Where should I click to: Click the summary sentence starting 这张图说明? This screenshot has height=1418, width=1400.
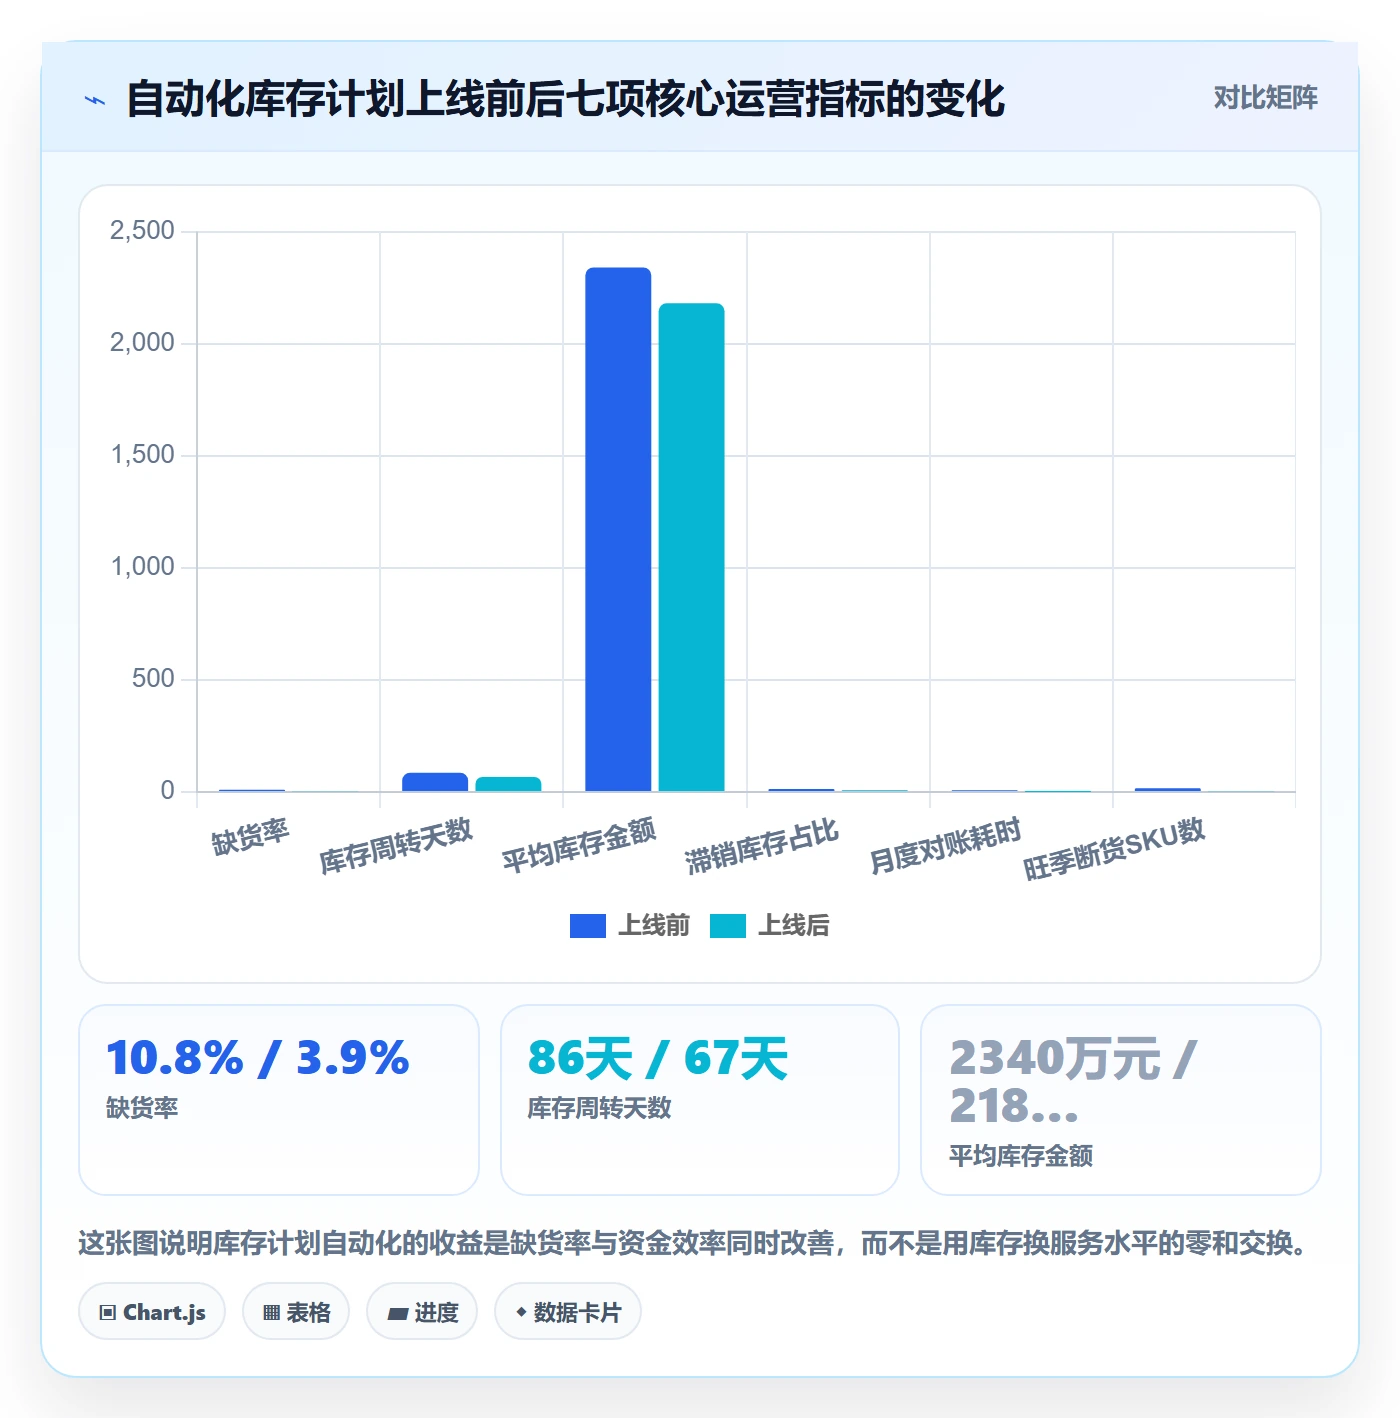(696, 1243)
